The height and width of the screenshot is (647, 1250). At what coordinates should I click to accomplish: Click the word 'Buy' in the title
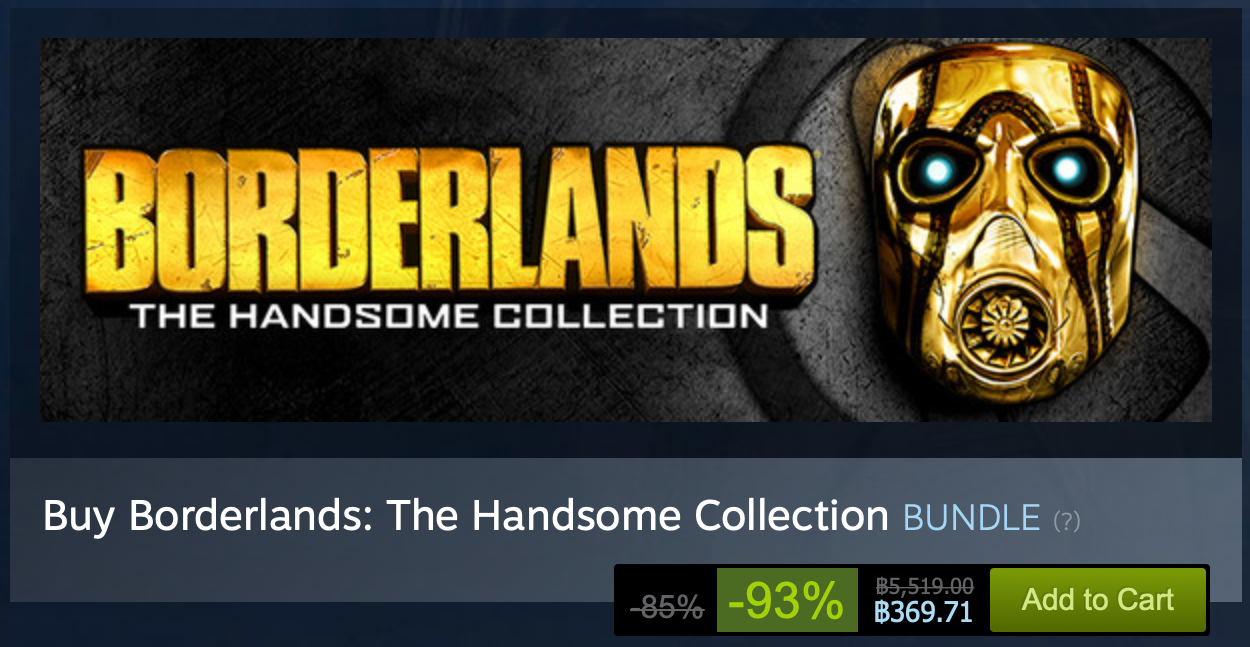80,517
